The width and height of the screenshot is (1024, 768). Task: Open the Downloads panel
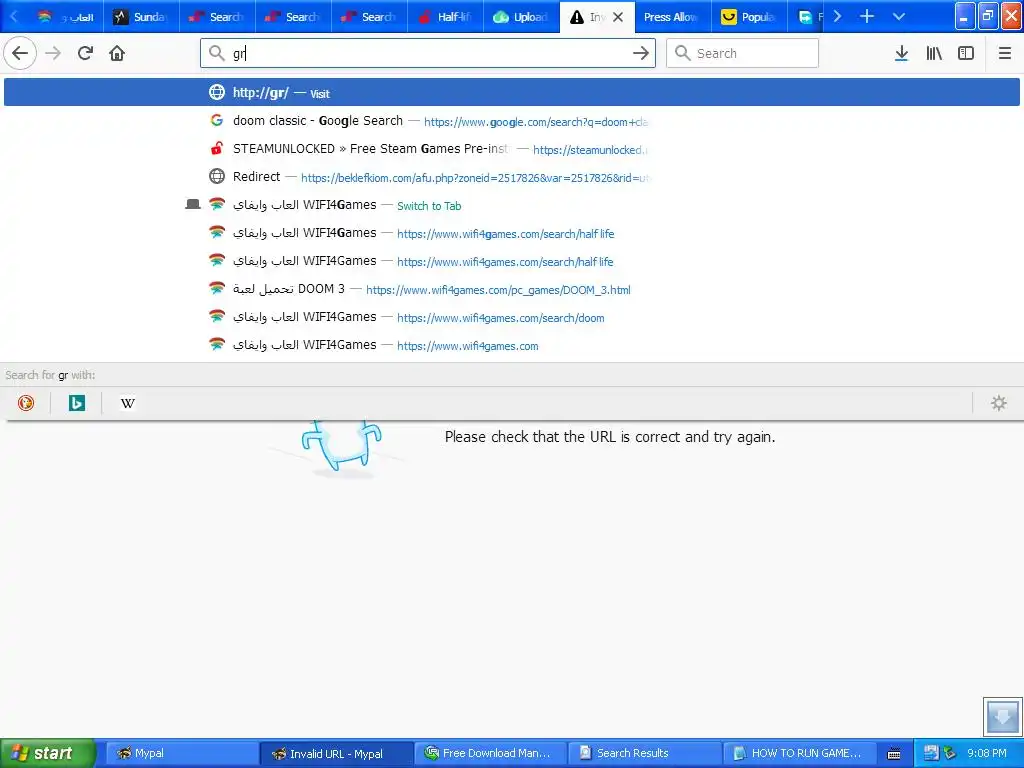tap(901, 53)
